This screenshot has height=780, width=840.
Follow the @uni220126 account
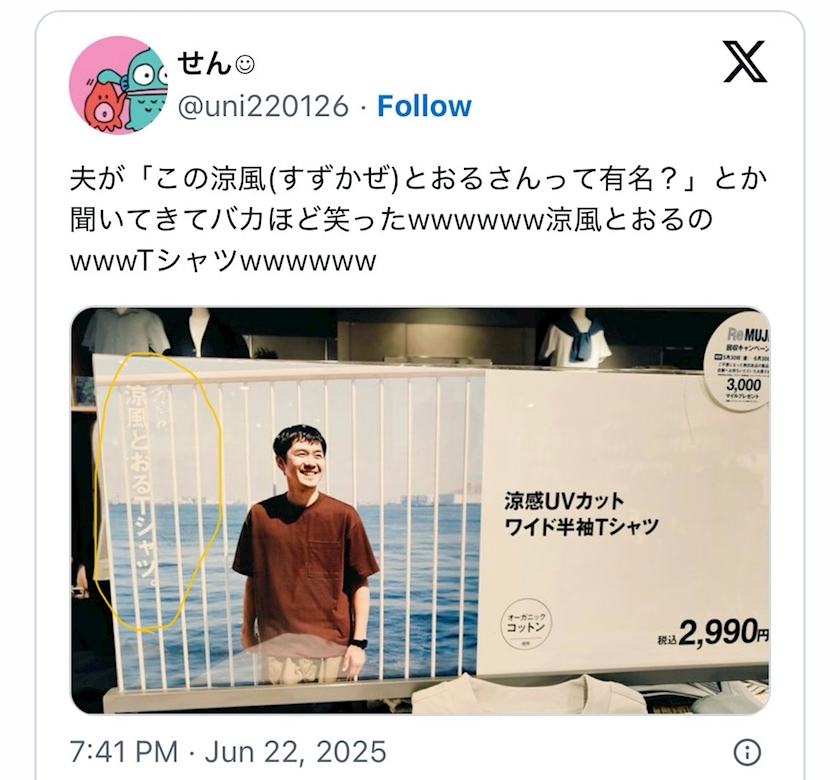point(424,106)
